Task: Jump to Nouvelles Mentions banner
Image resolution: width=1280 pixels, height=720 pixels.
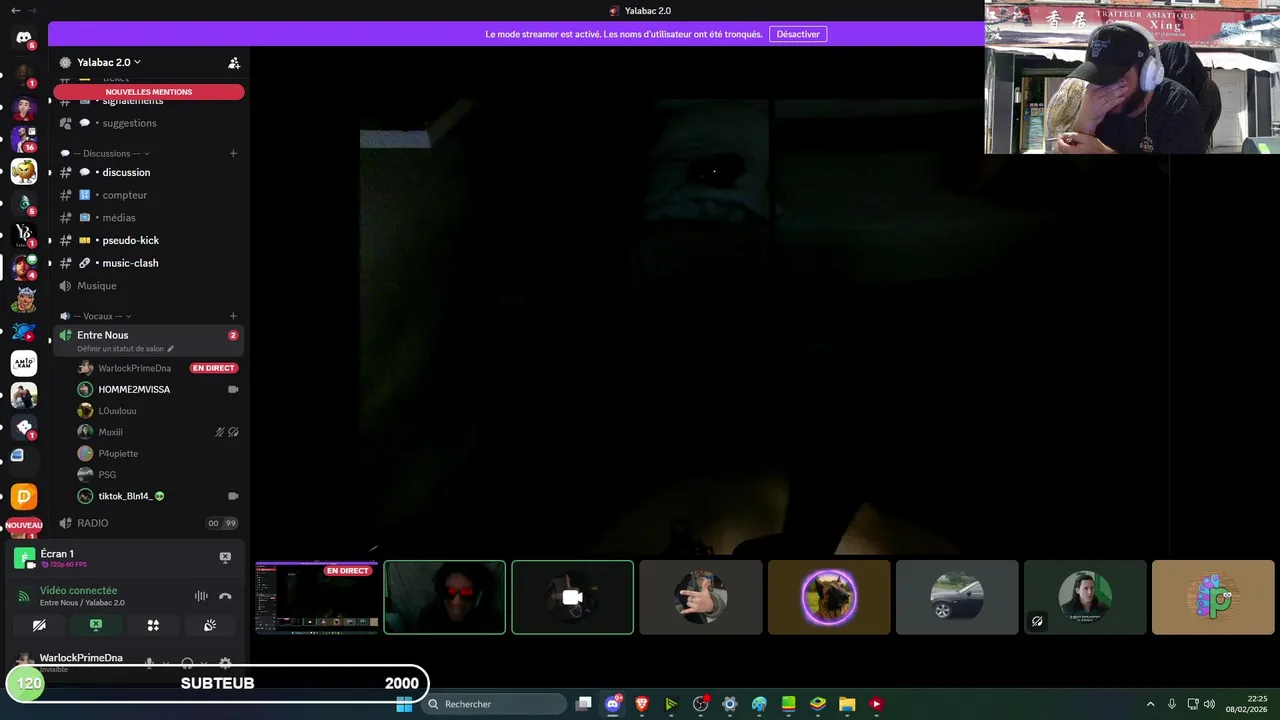Action: click(x=149, y=92)
